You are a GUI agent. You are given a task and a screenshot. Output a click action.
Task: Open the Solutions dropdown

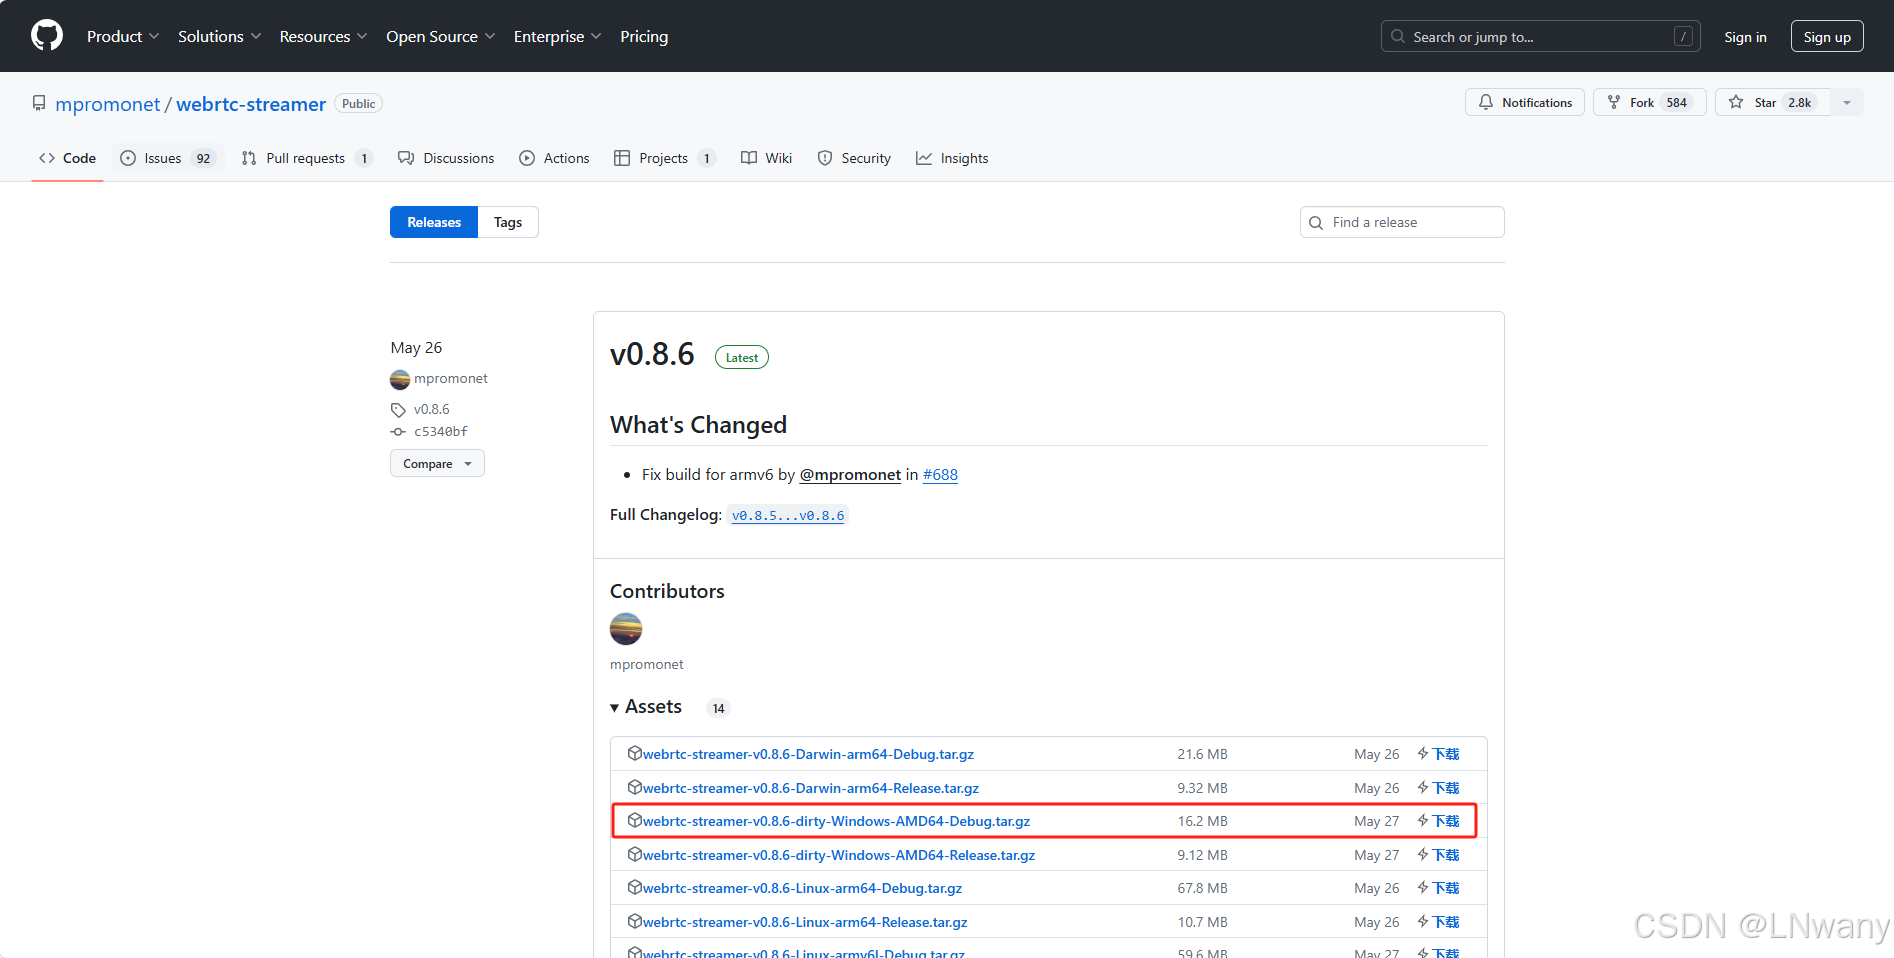click(x=220, y=36)
